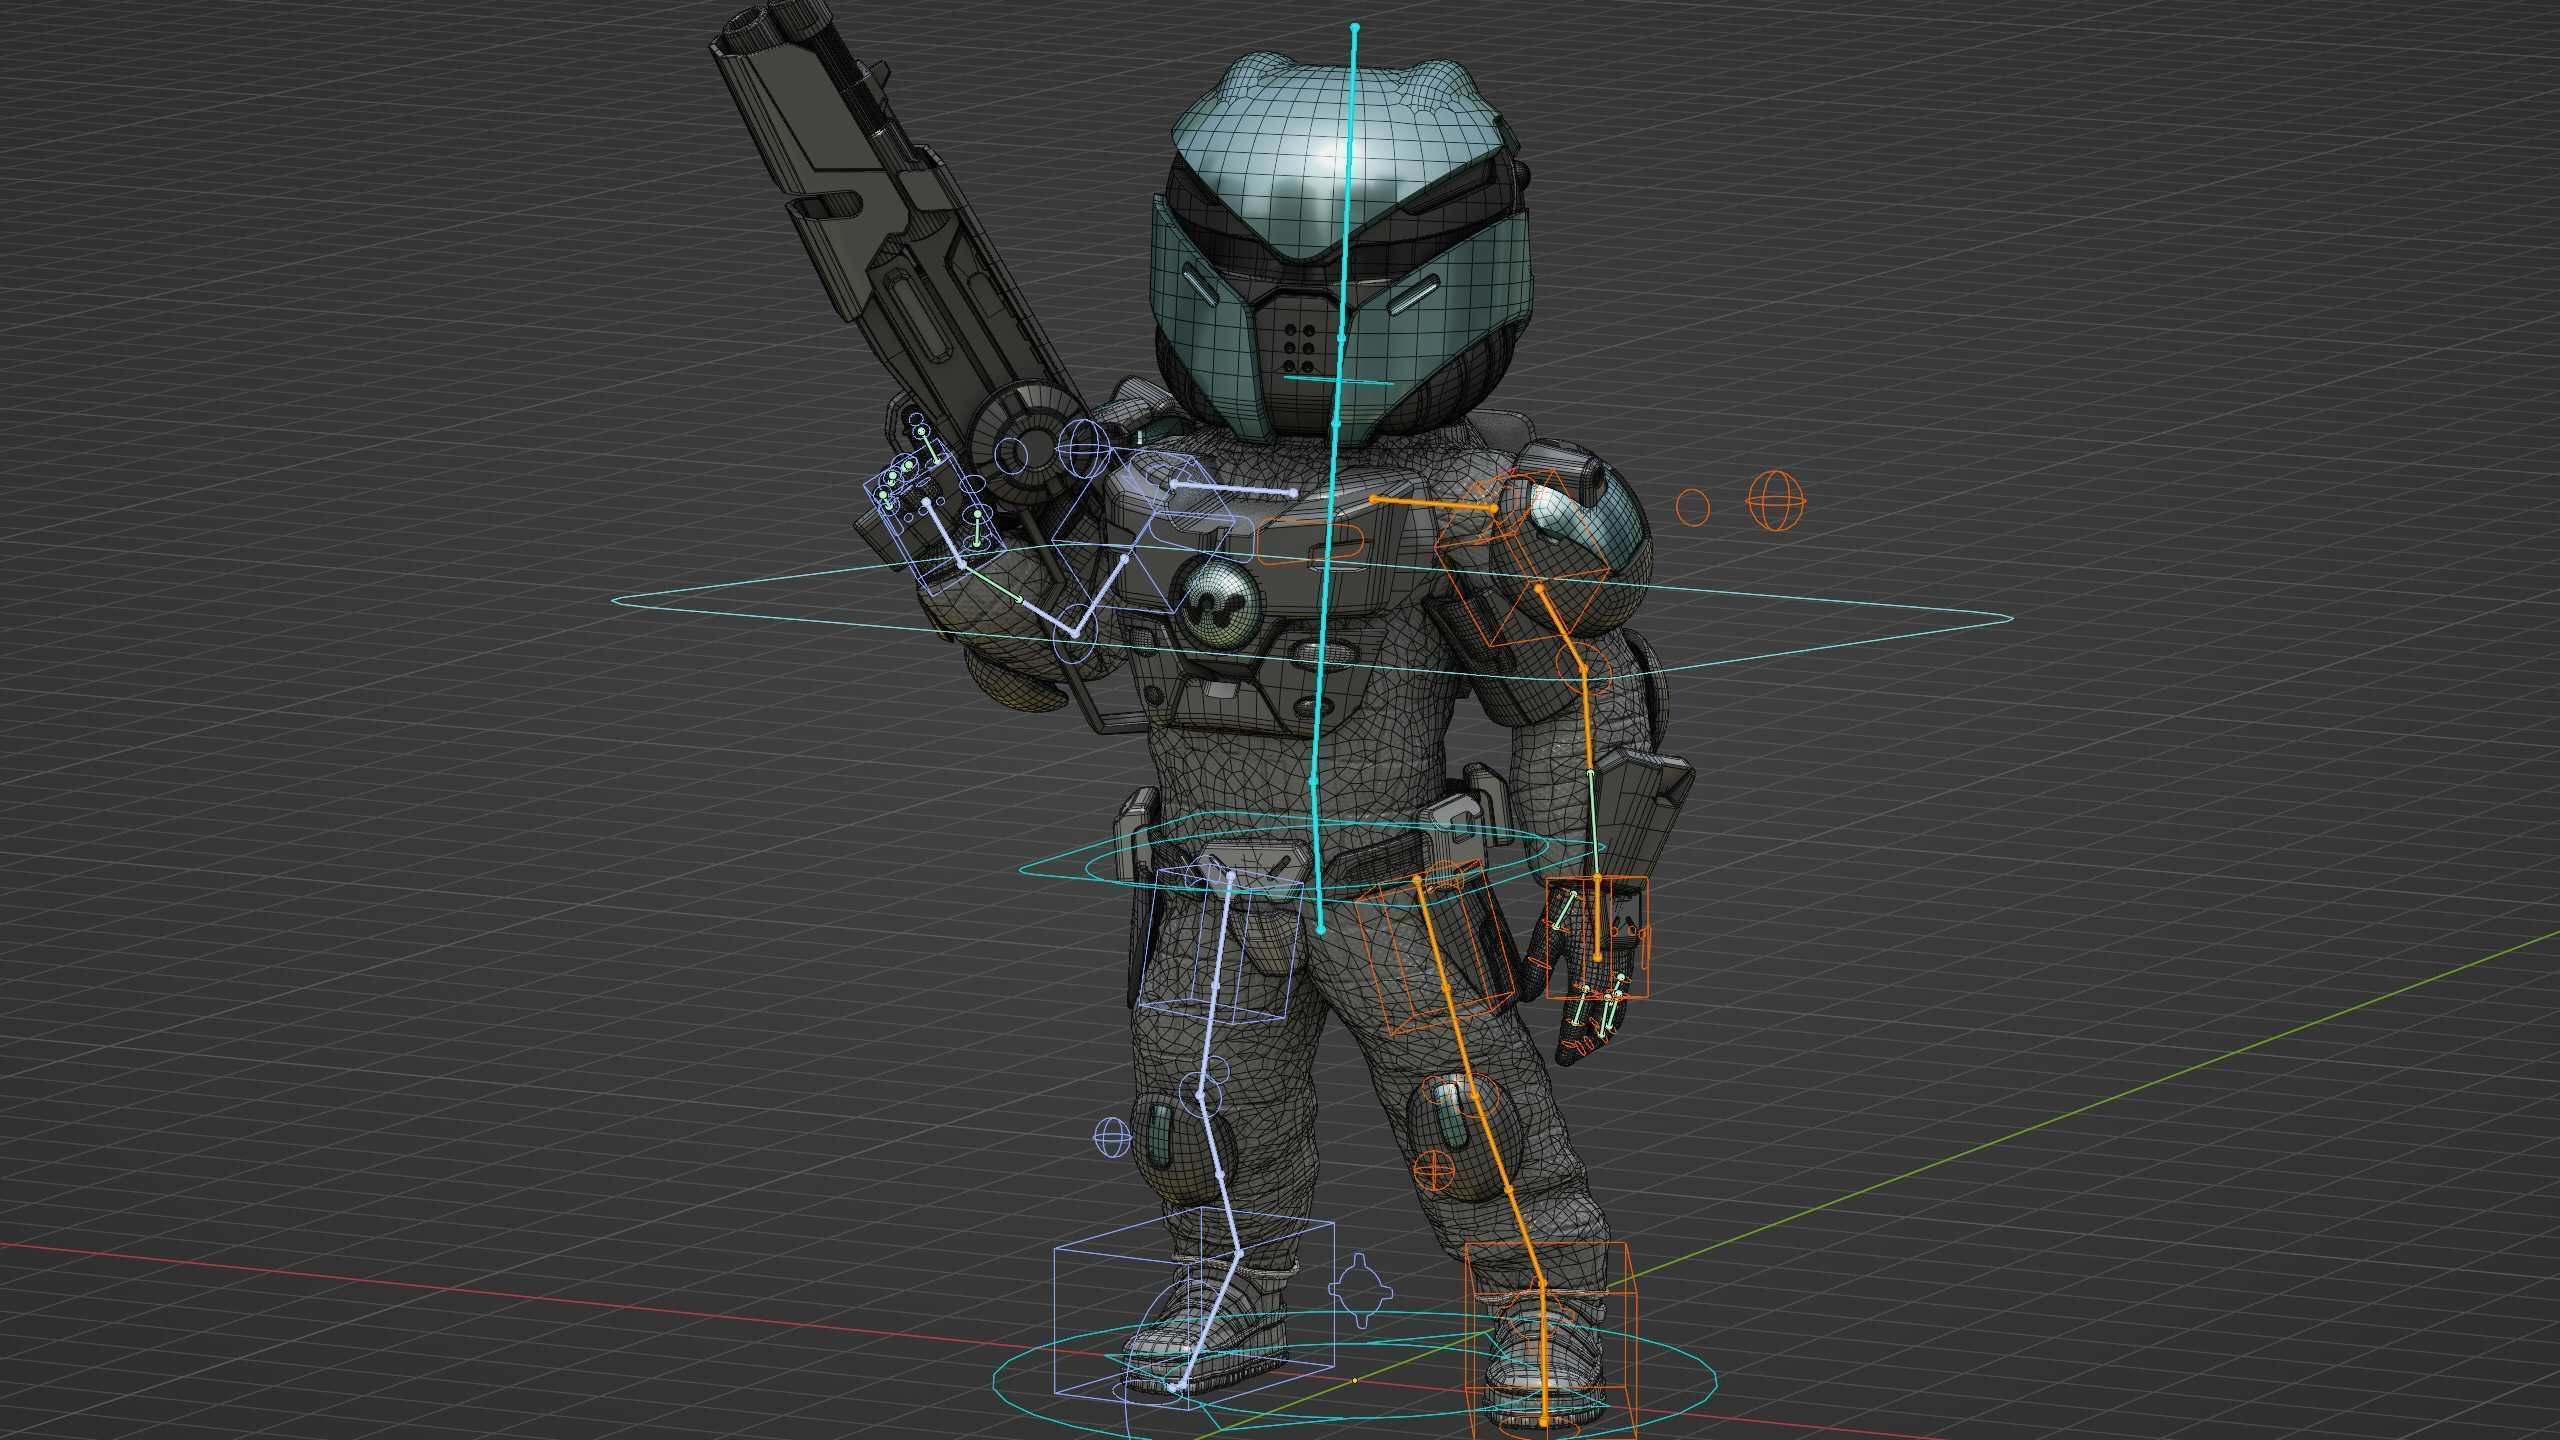Select the orange shoulder bone
Viewport: 2560px width, 1440px height.
(x=1434, y=503)
